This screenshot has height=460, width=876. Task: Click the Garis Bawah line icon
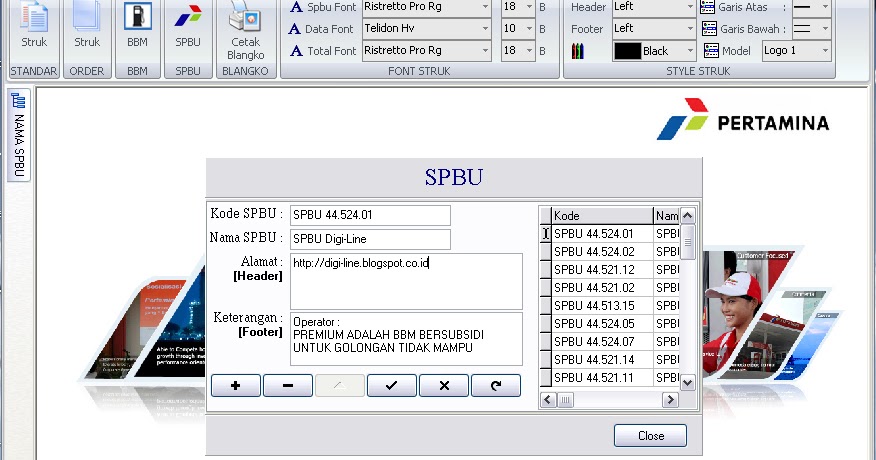(709, 29)
